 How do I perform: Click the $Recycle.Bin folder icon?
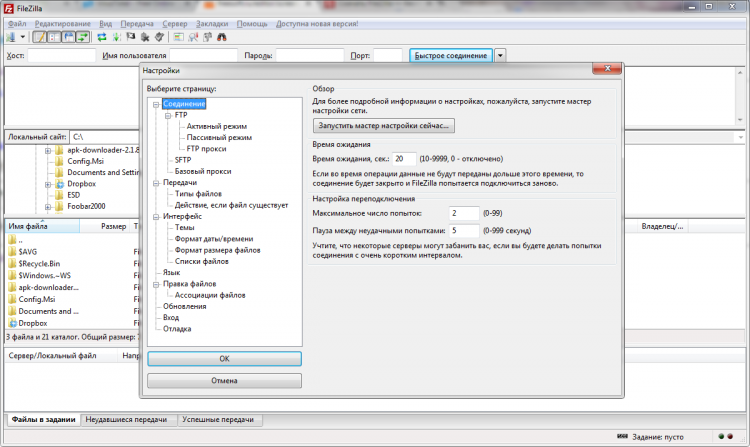pyautogui.click(x=12, y=263)
